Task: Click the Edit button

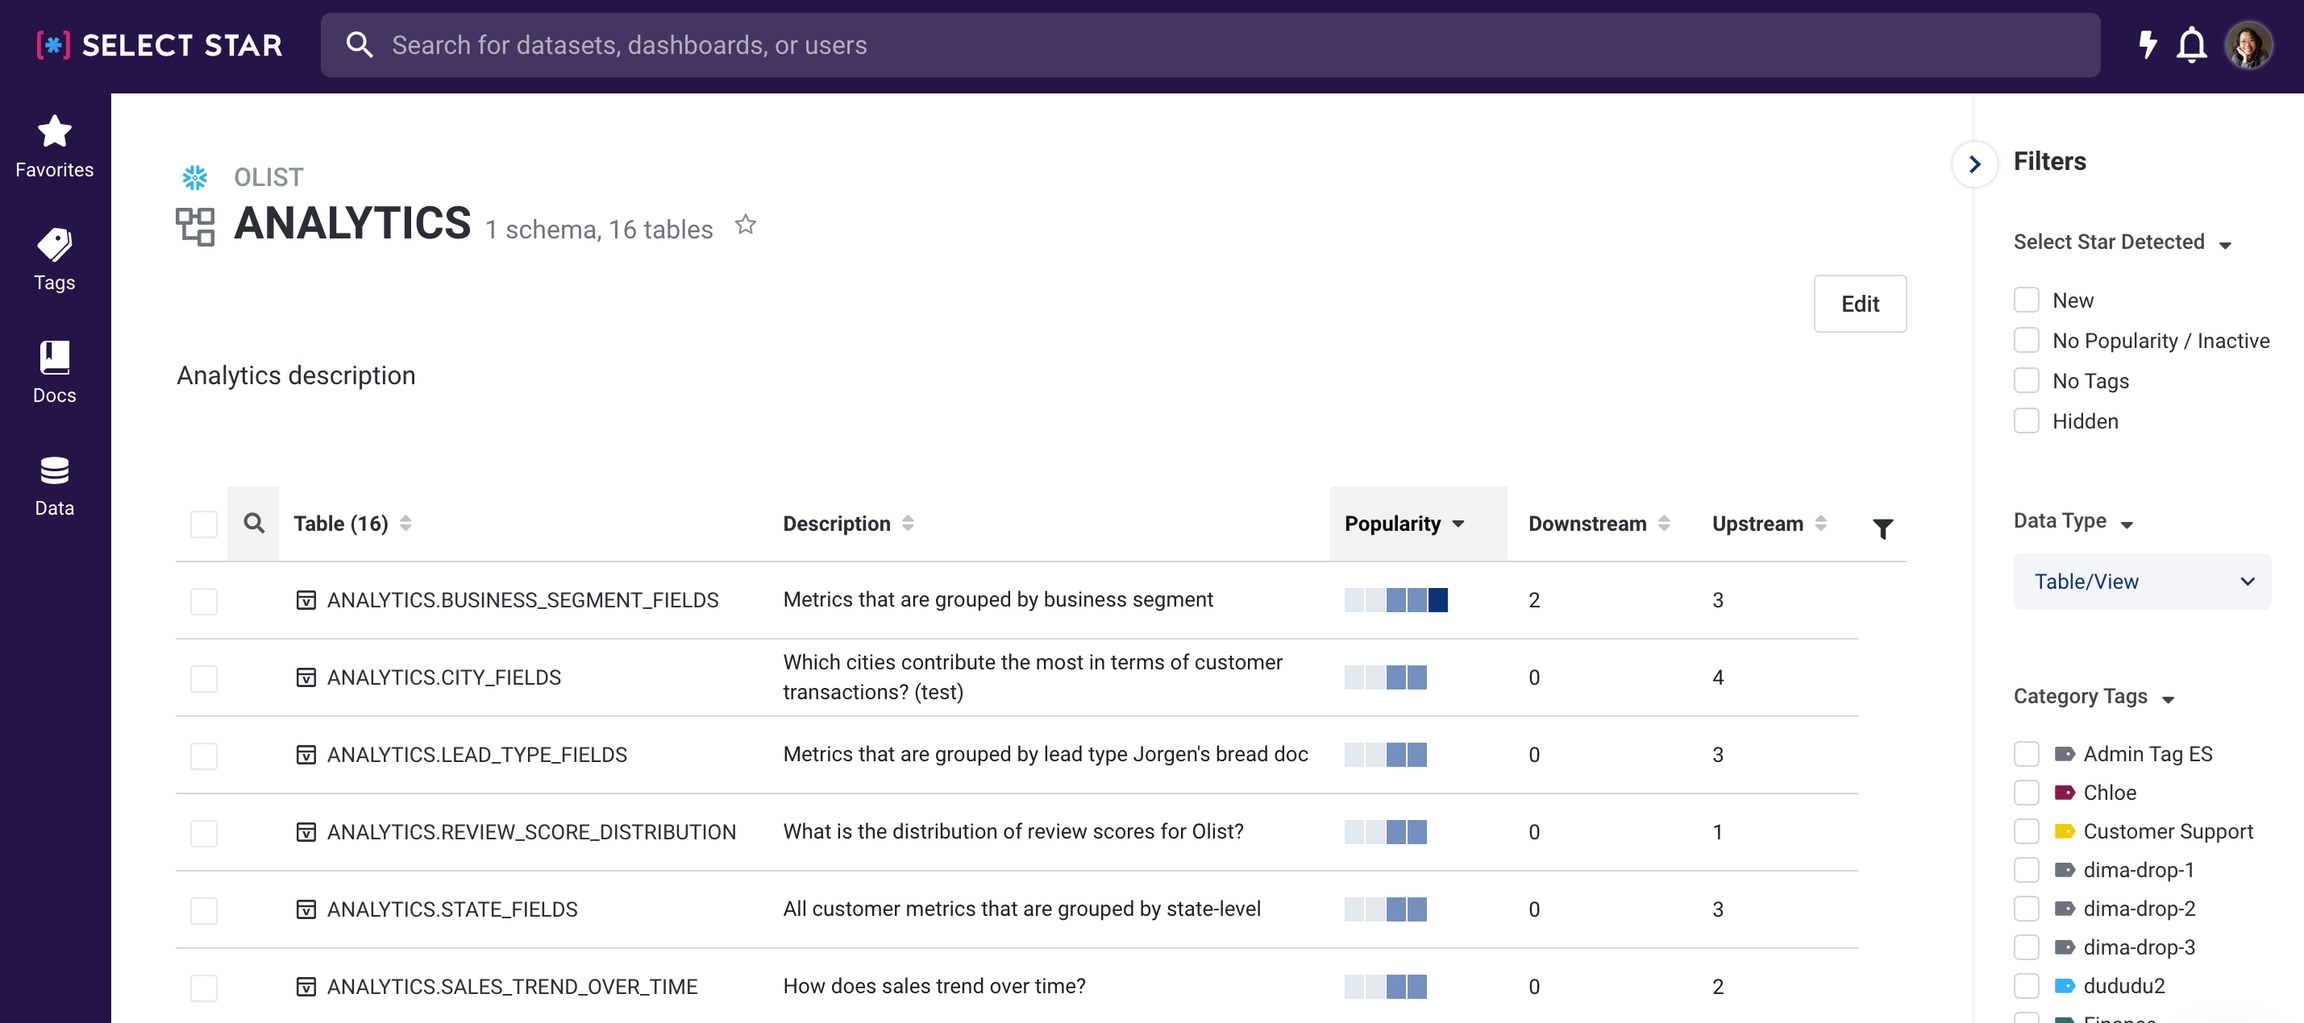Action: coord(1859,304)
